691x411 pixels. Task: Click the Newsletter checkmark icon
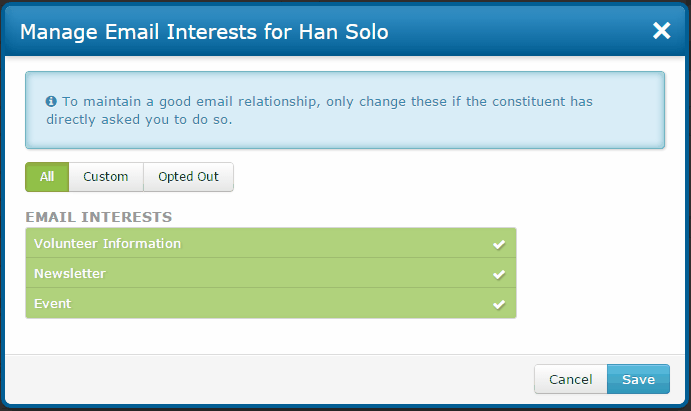tap(499, 274)
